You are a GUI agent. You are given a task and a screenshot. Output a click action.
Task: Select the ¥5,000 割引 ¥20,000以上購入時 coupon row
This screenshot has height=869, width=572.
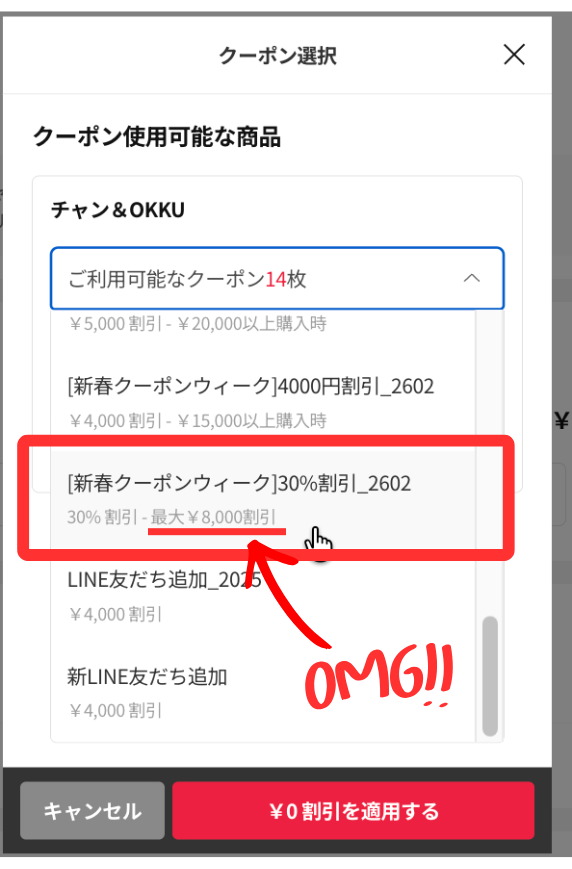click(263, 327)
